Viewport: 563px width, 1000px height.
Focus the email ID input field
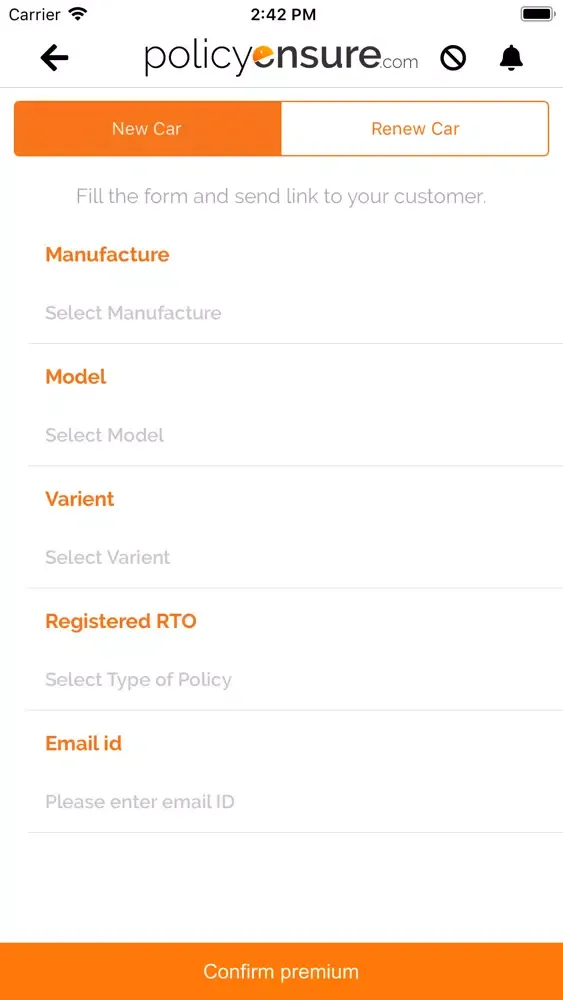coord(295,802)
